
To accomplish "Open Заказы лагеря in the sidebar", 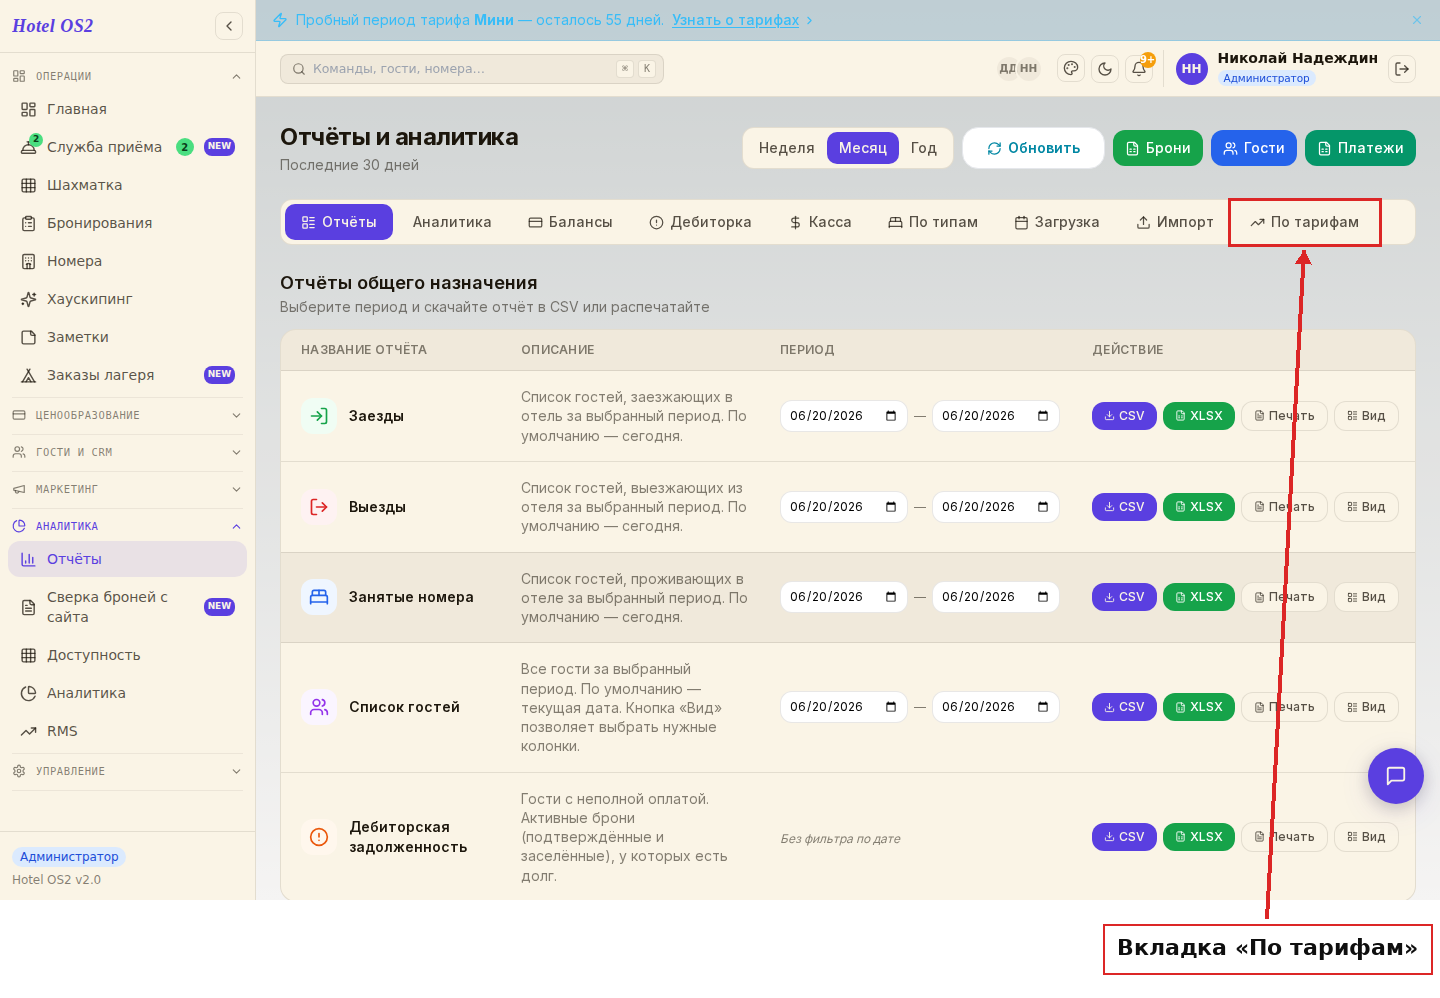I will click(x=127, y=375).
